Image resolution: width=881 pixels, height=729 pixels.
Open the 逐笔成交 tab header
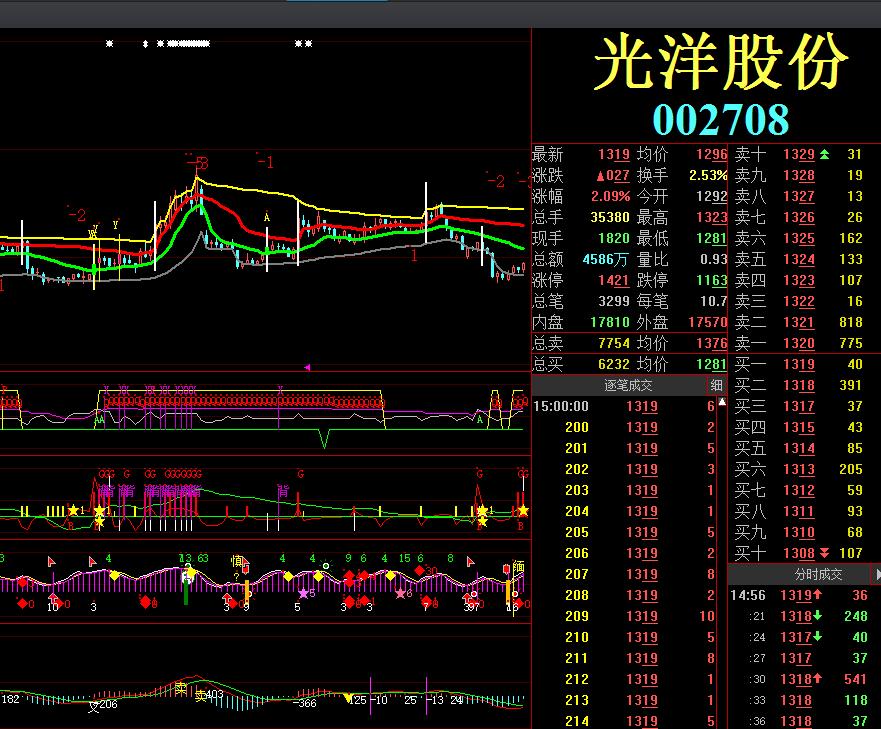(628, 386)
